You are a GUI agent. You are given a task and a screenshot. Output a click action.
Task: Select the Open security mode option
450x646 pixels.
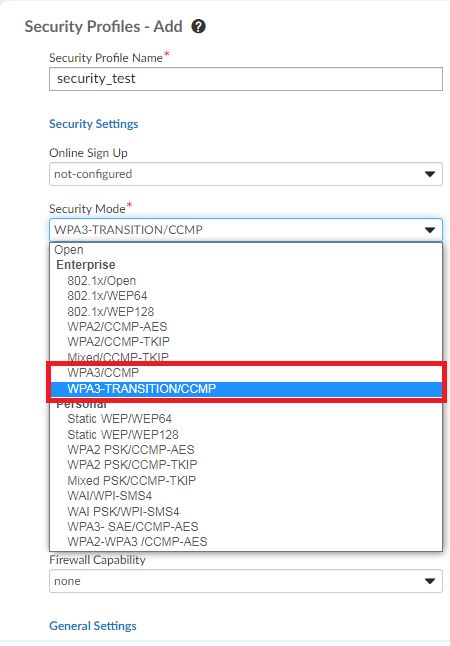click(246, 250)
